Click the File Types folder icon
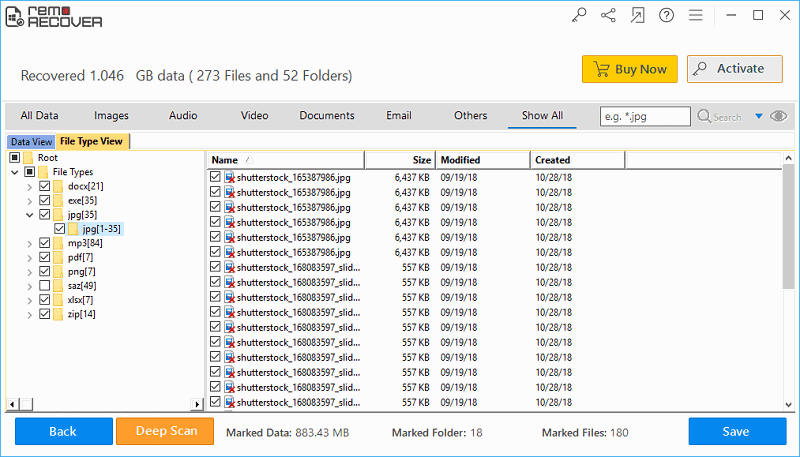This screenshot has width=800, height=457. click(43, 172)
